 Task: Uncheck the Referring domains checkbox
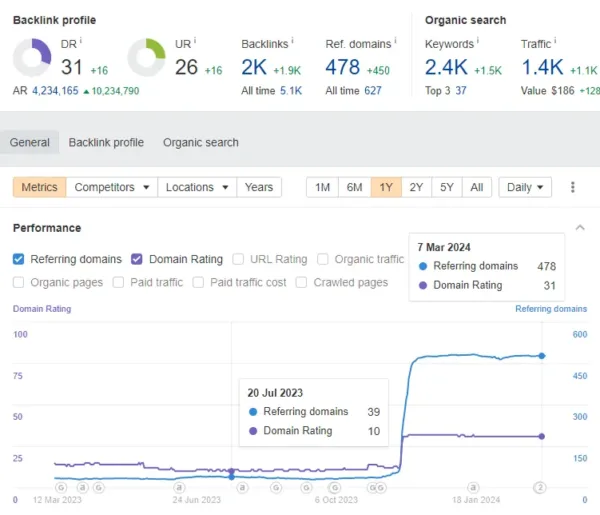[x=19, y=259]
